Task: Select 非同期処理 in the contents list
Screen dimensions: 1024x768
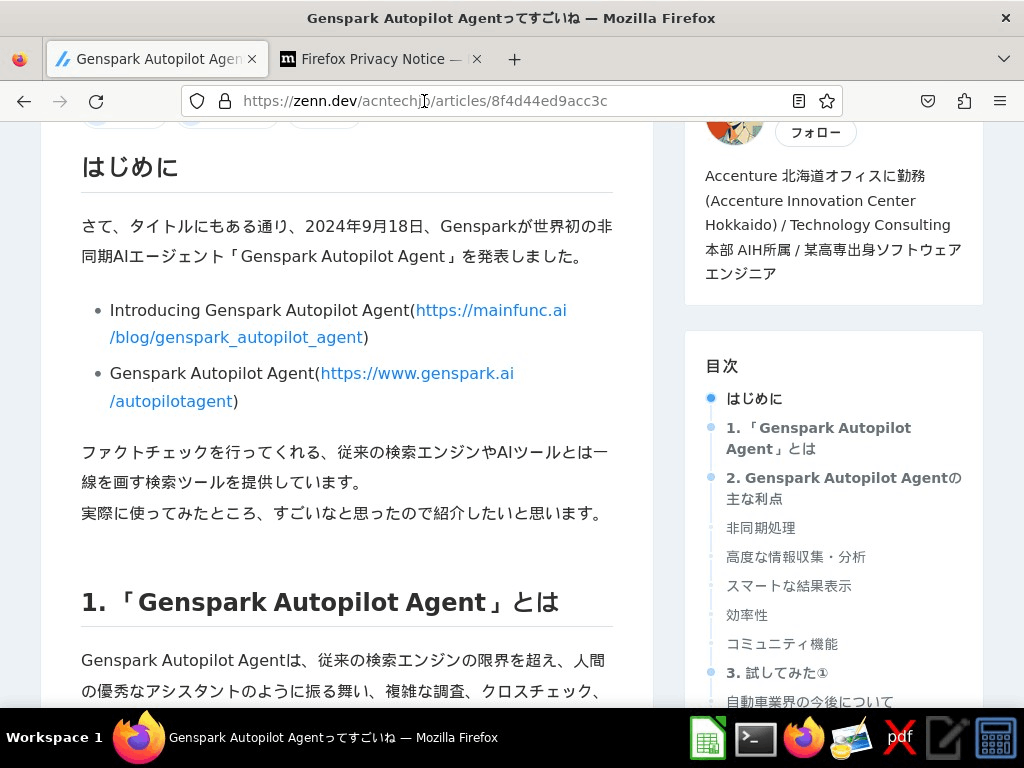Action: coord(760,528)
